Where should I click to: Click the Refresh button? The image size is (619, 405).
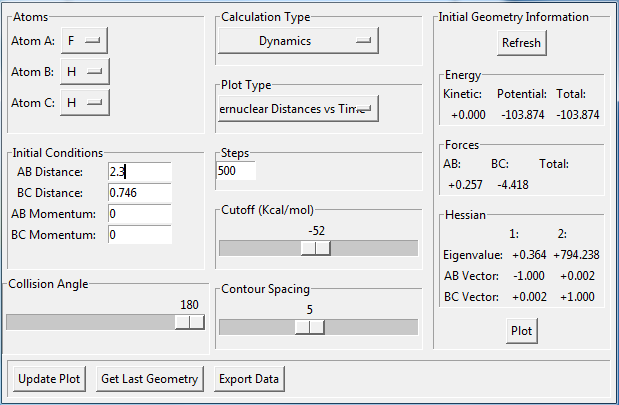point(521,43)
